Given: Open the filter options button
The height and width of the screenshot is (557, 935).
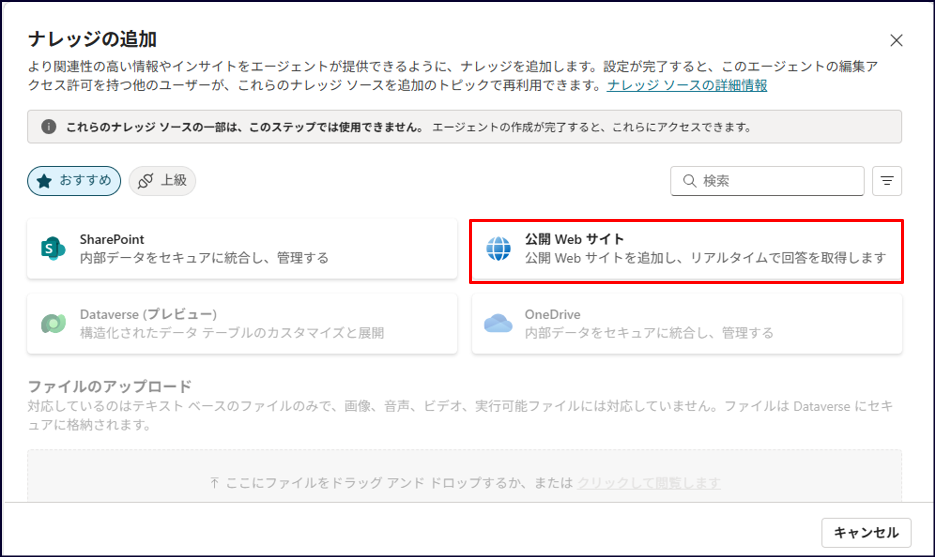Looking at the screenshot, I should coord(887,181).
